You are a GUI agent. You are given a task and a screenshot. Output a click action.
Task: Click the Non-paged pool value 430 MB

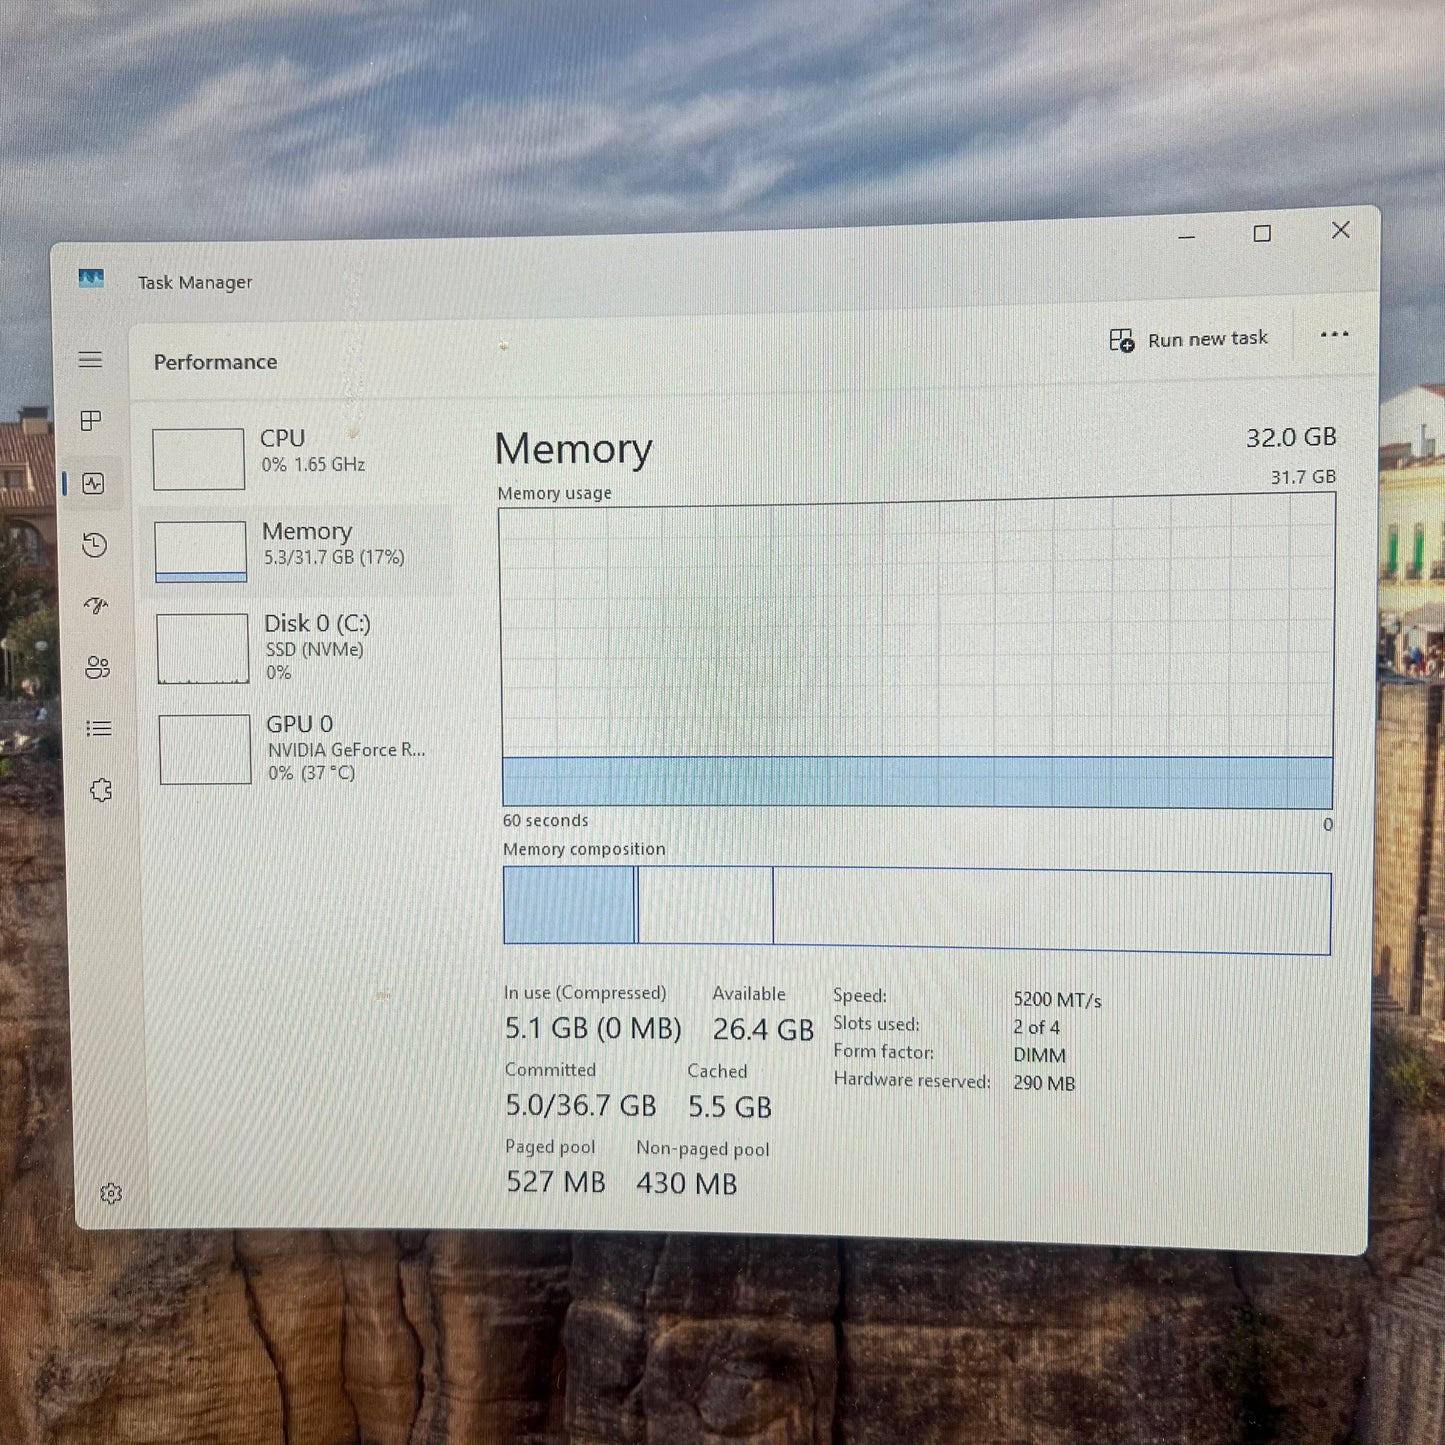[x=686, y=1184]
